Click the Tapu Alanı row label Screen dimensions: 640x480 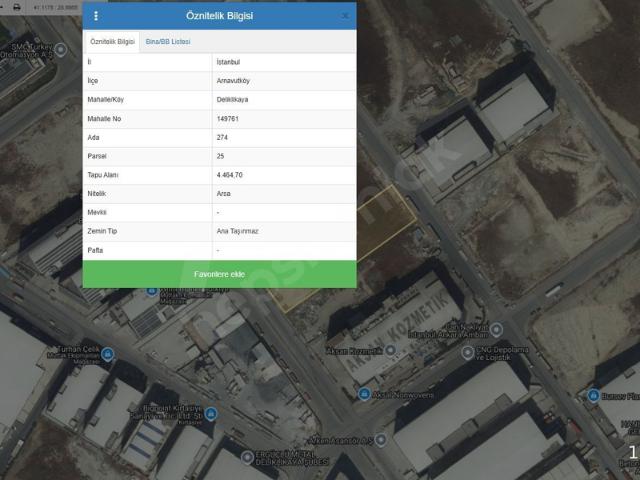point(103,175)
